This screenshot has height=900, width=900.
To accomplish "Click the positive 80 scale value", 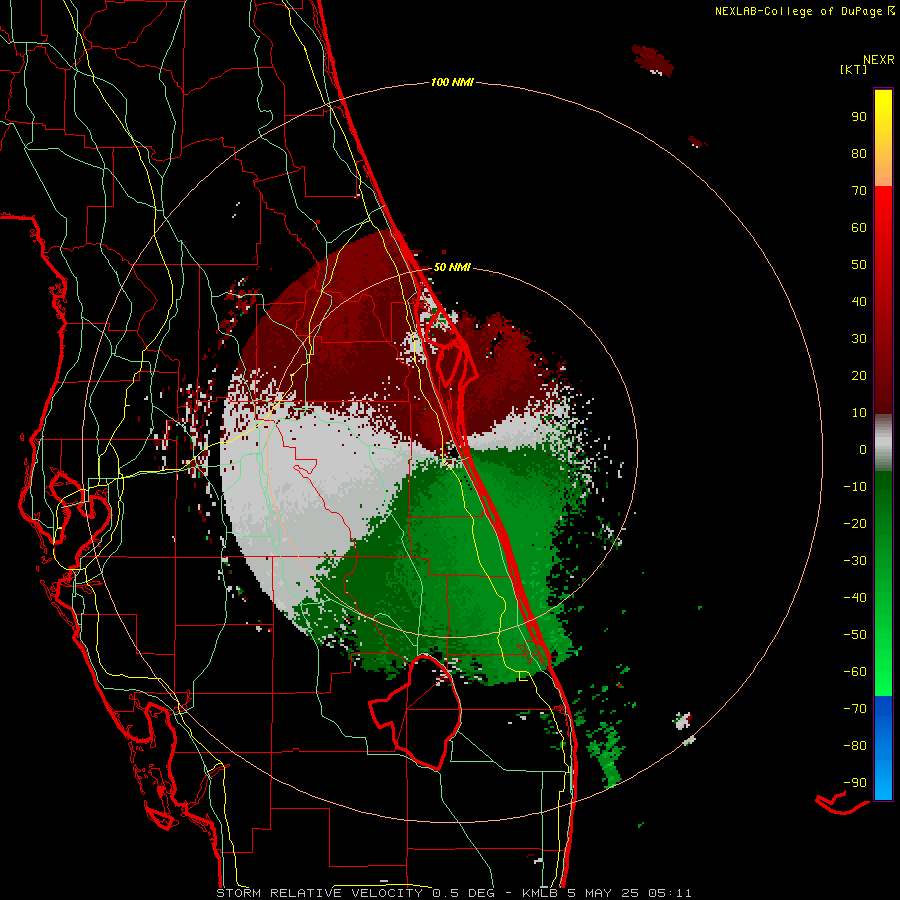I will pyautogui.click(x=859, y=154).
